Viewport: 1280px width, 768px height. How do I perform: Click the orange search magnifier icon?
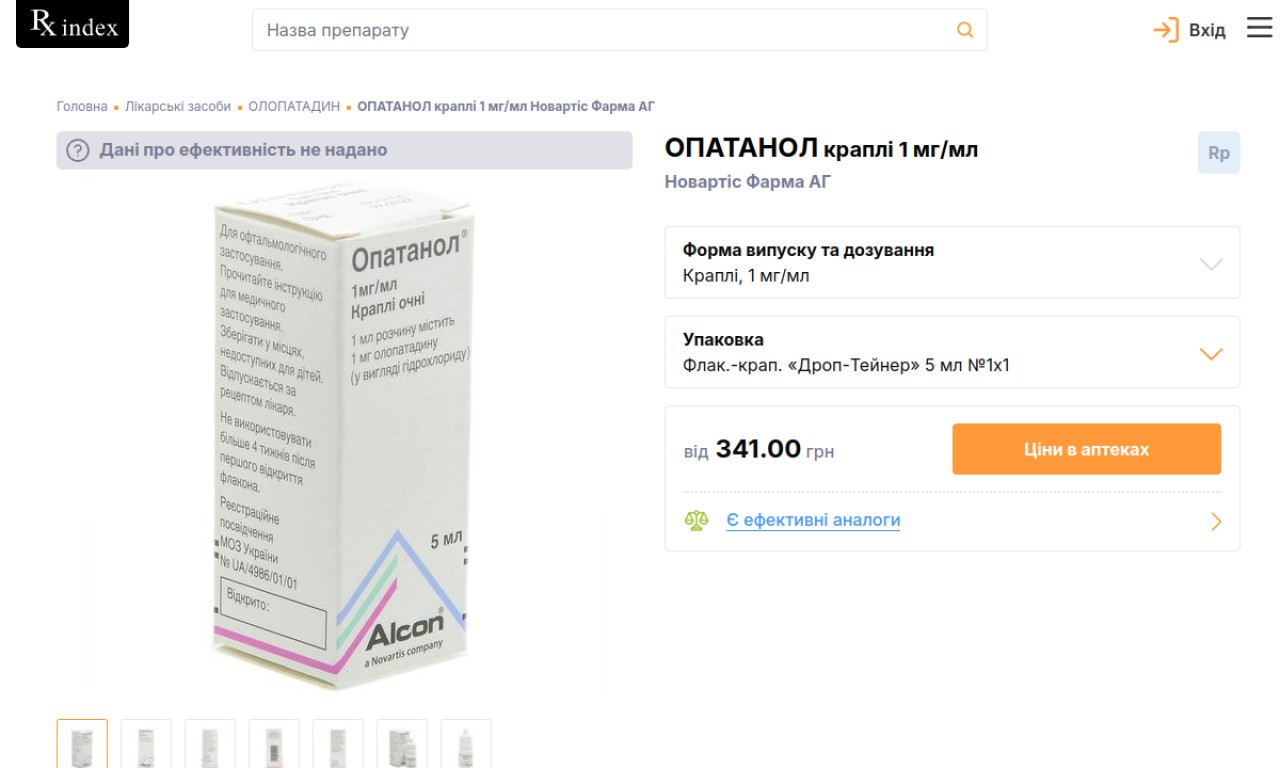(965, 30)
